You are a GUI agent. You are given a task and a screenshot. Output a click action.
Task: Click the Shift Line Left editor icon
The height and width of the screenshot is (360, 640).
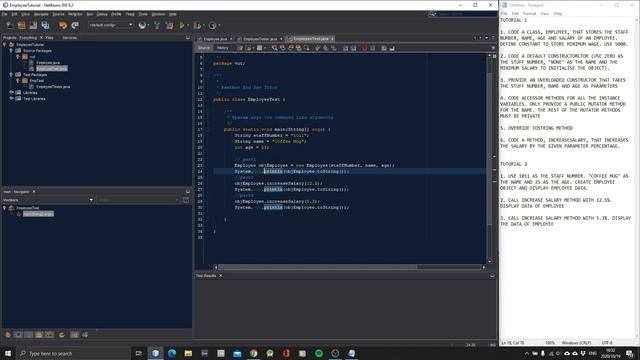click(x=345, y=48)
